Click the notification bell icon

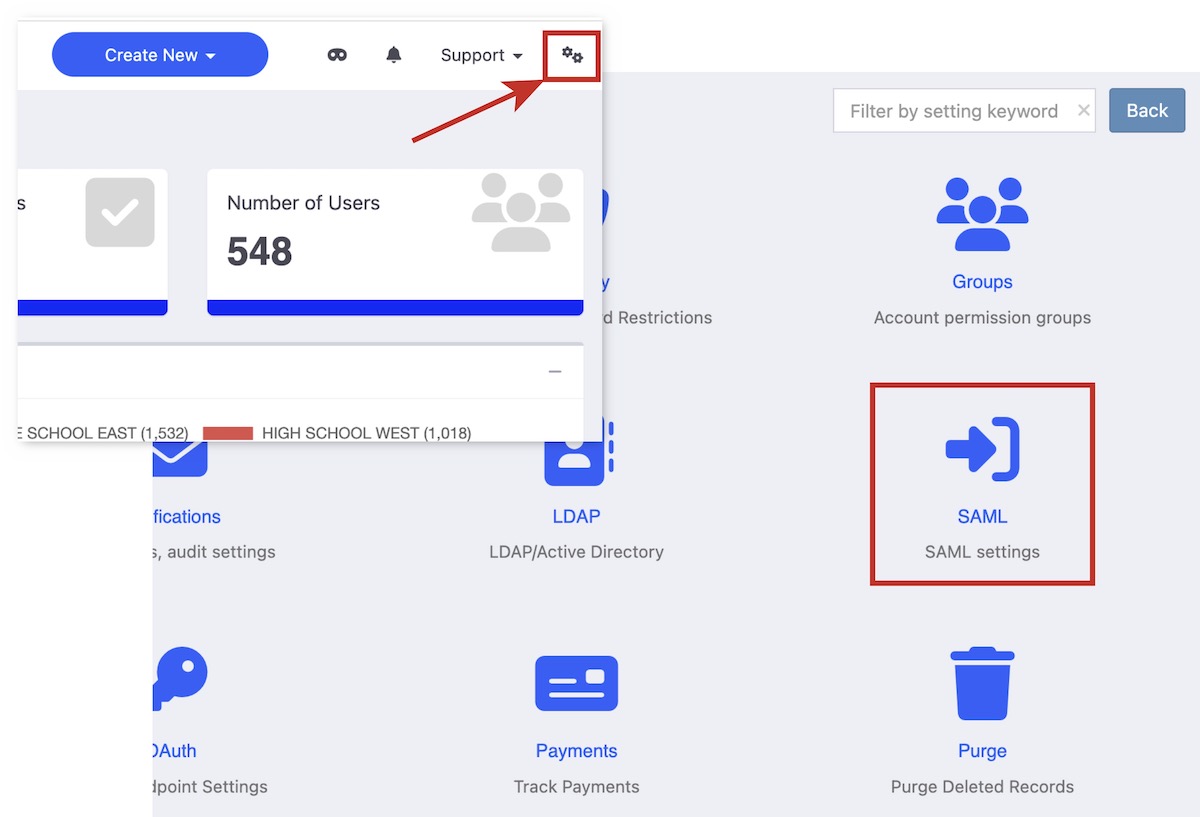point(394,55)
